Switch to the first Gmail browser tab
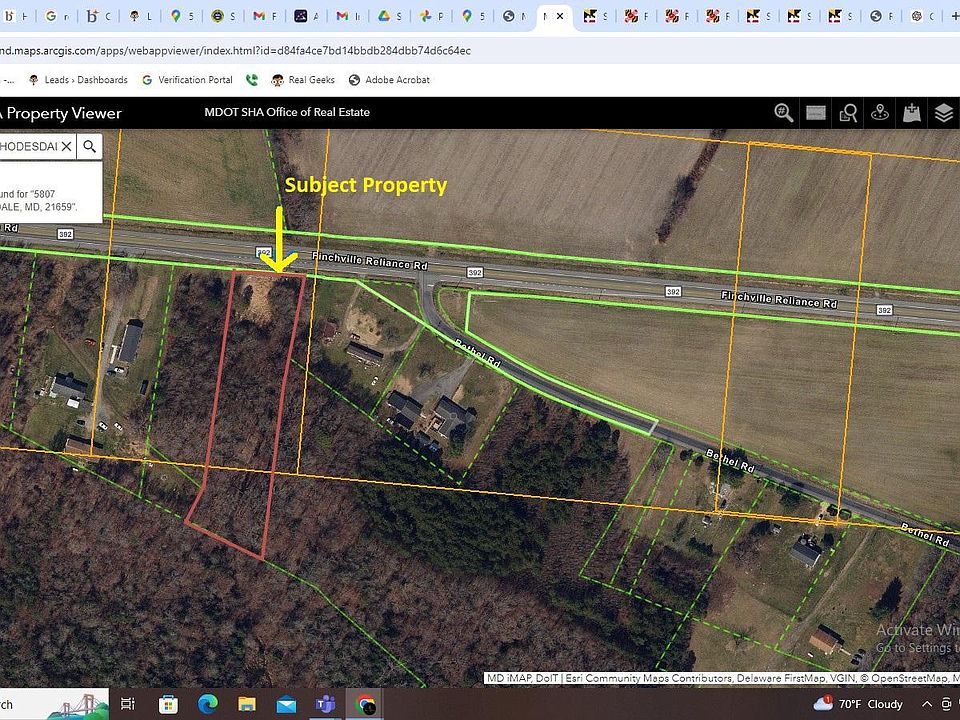The image size is (960, 720). click(264, 17)
